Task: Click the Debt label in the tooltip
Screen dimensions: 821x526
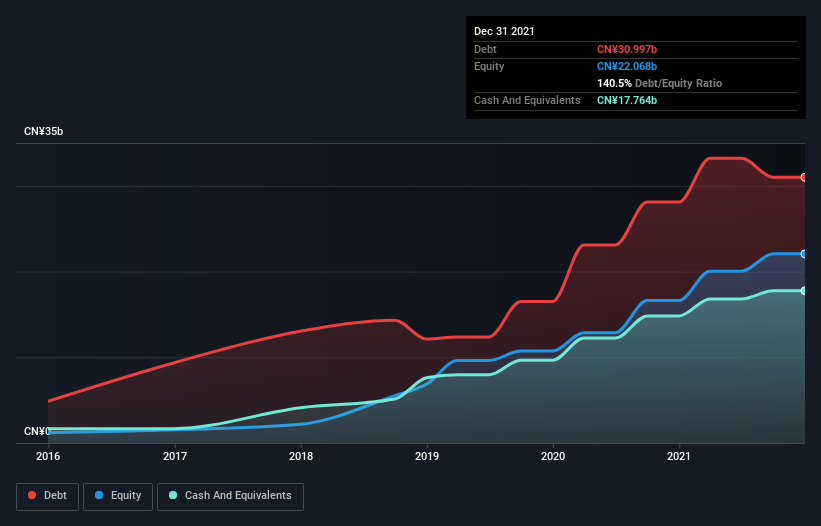Action: click(485, 49)
